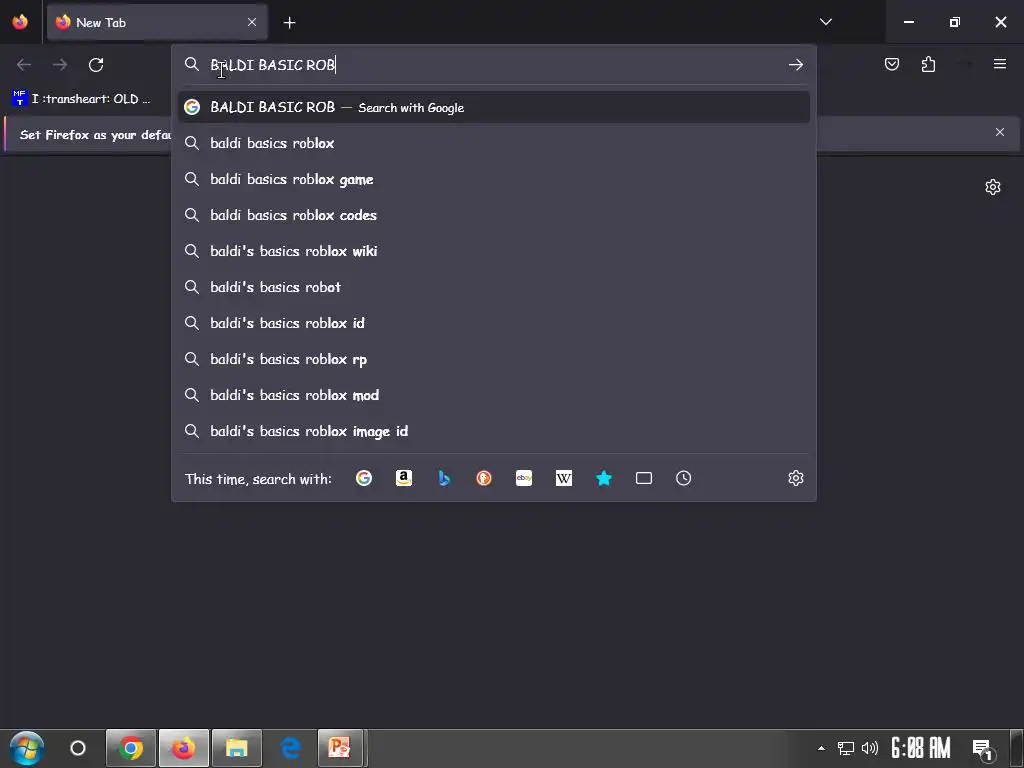Open search settings gear in dropdown
Image resolution: width=1024 pixels, height=768 pixels.
click(795, 478)
